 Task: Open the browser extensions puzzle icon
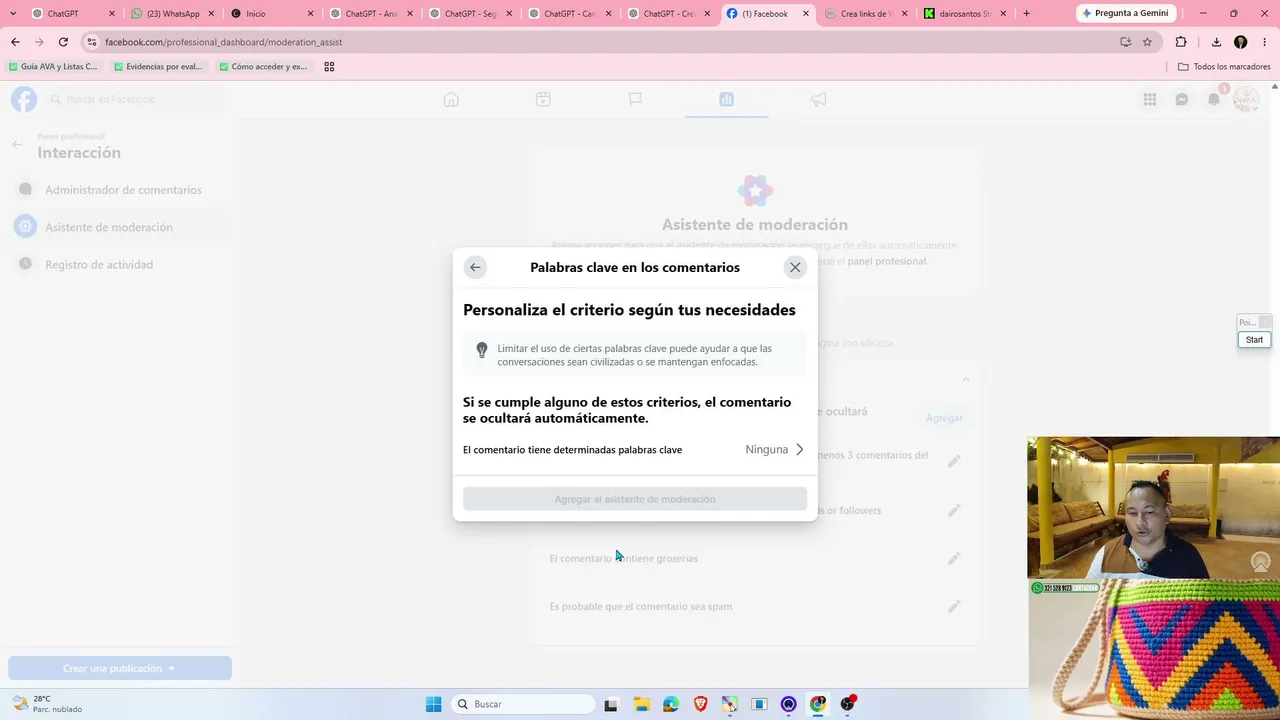pyautogui.click(x=1181, y=42)
